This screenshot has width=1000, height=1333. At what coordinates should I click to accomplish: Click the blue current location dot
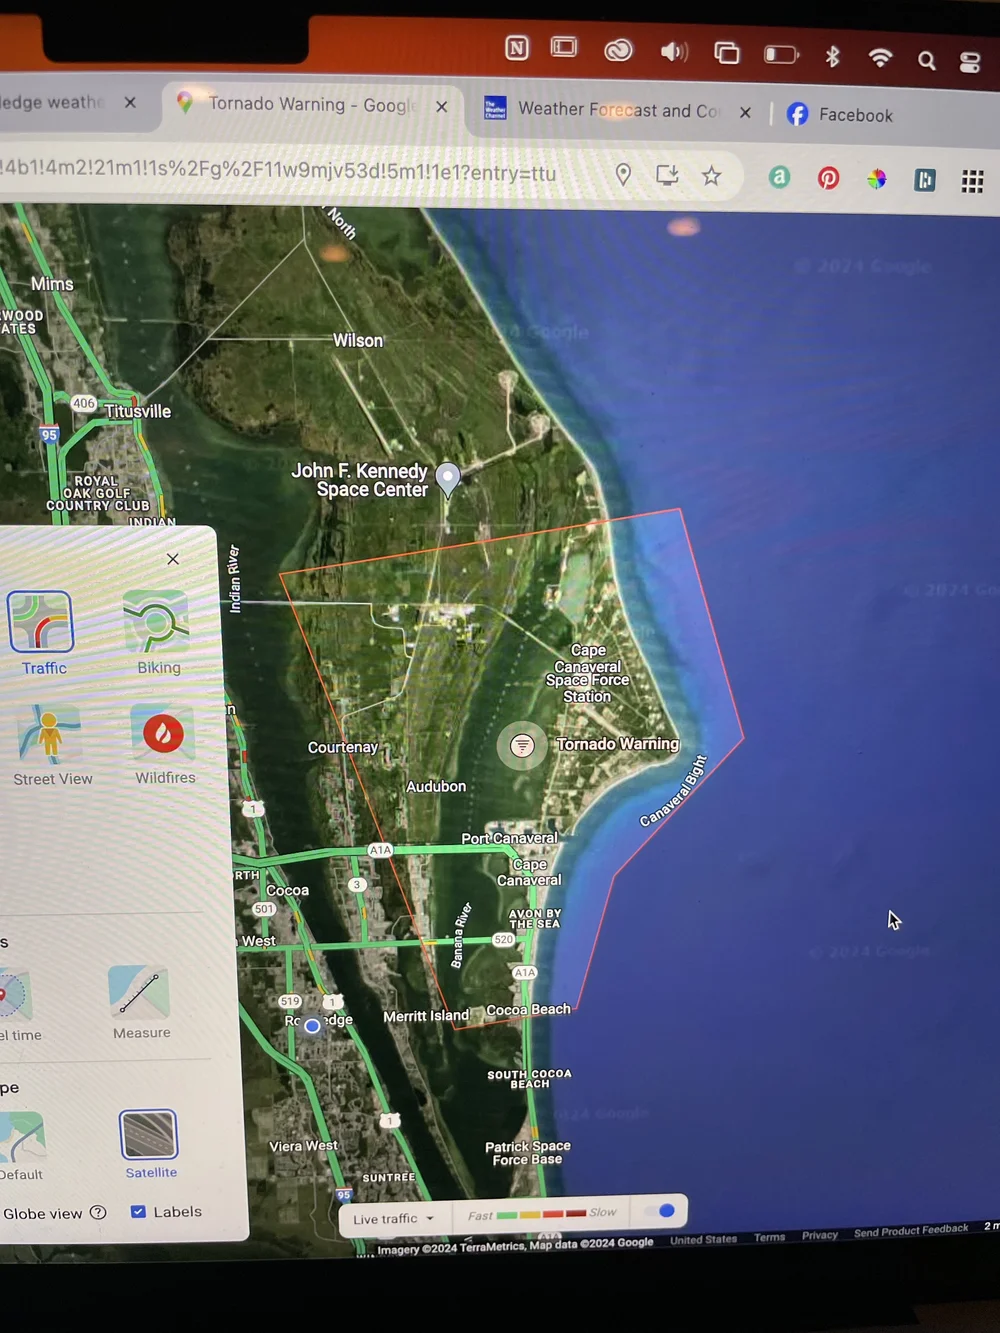[x=312, y=1025]
